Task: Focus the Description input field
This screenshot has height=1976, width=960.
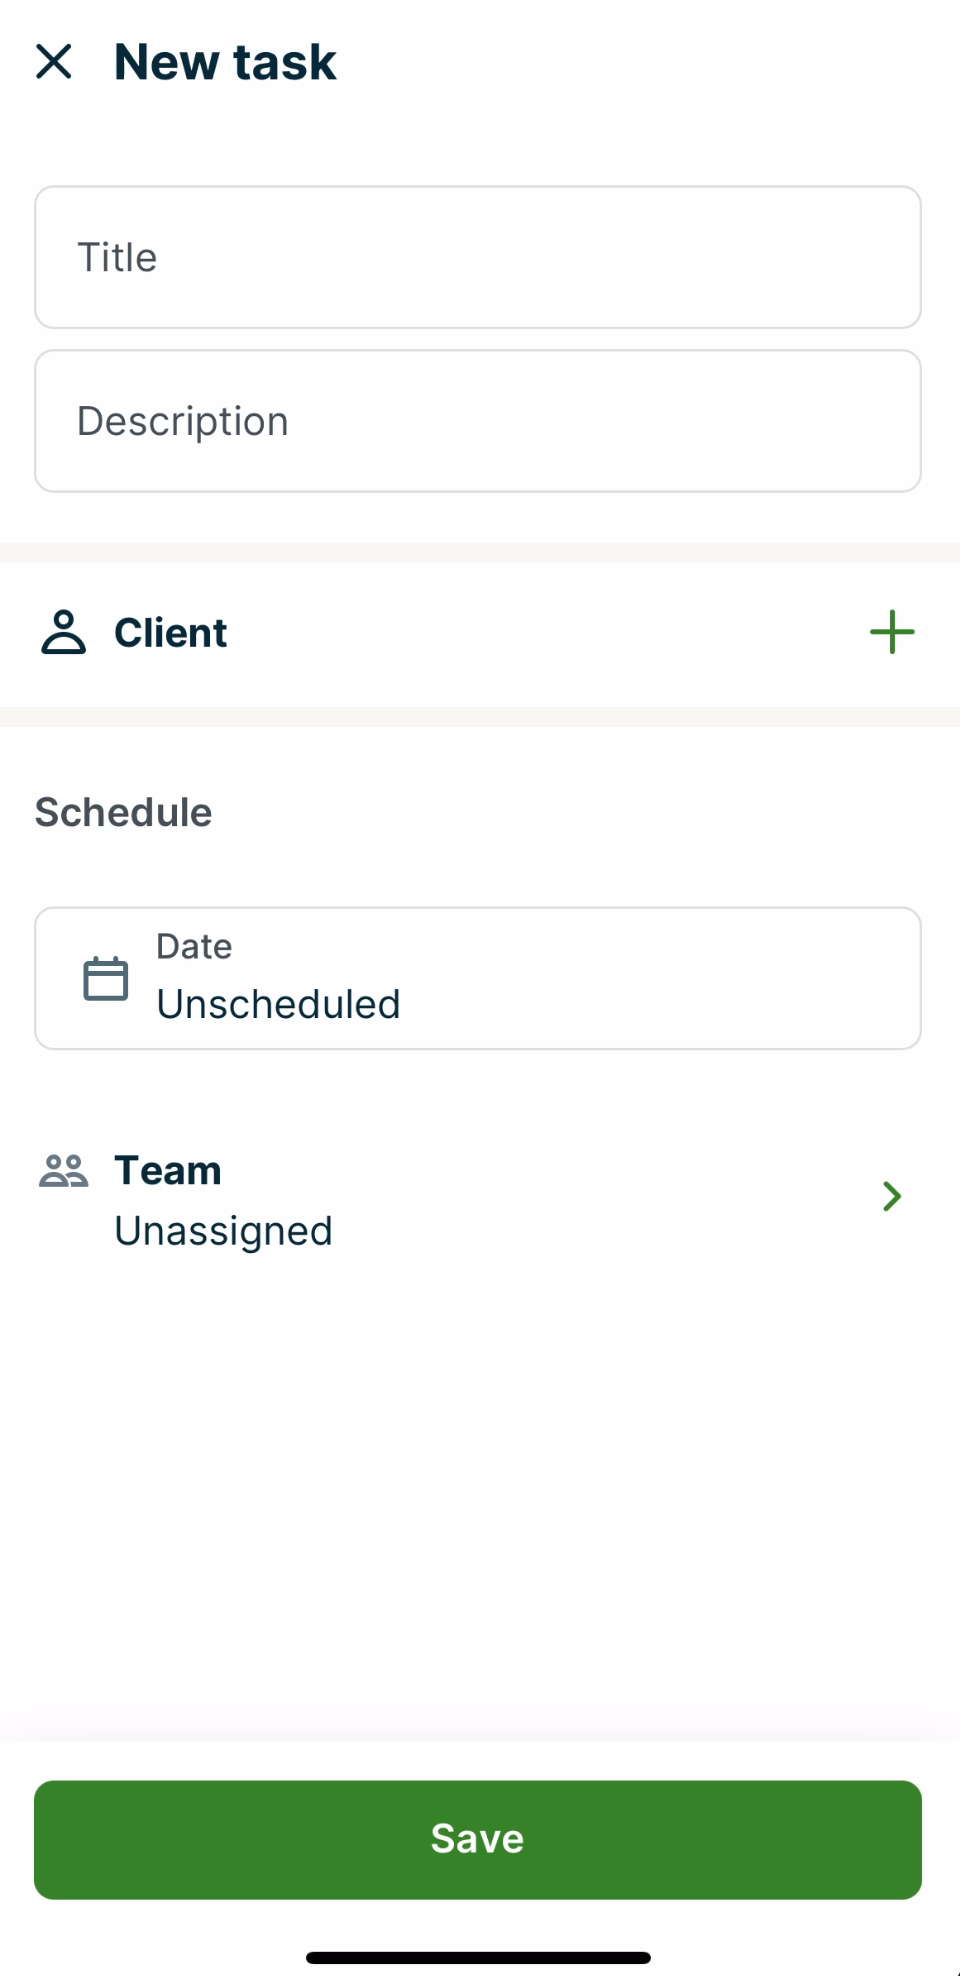Action: click(x=478, y=421)
